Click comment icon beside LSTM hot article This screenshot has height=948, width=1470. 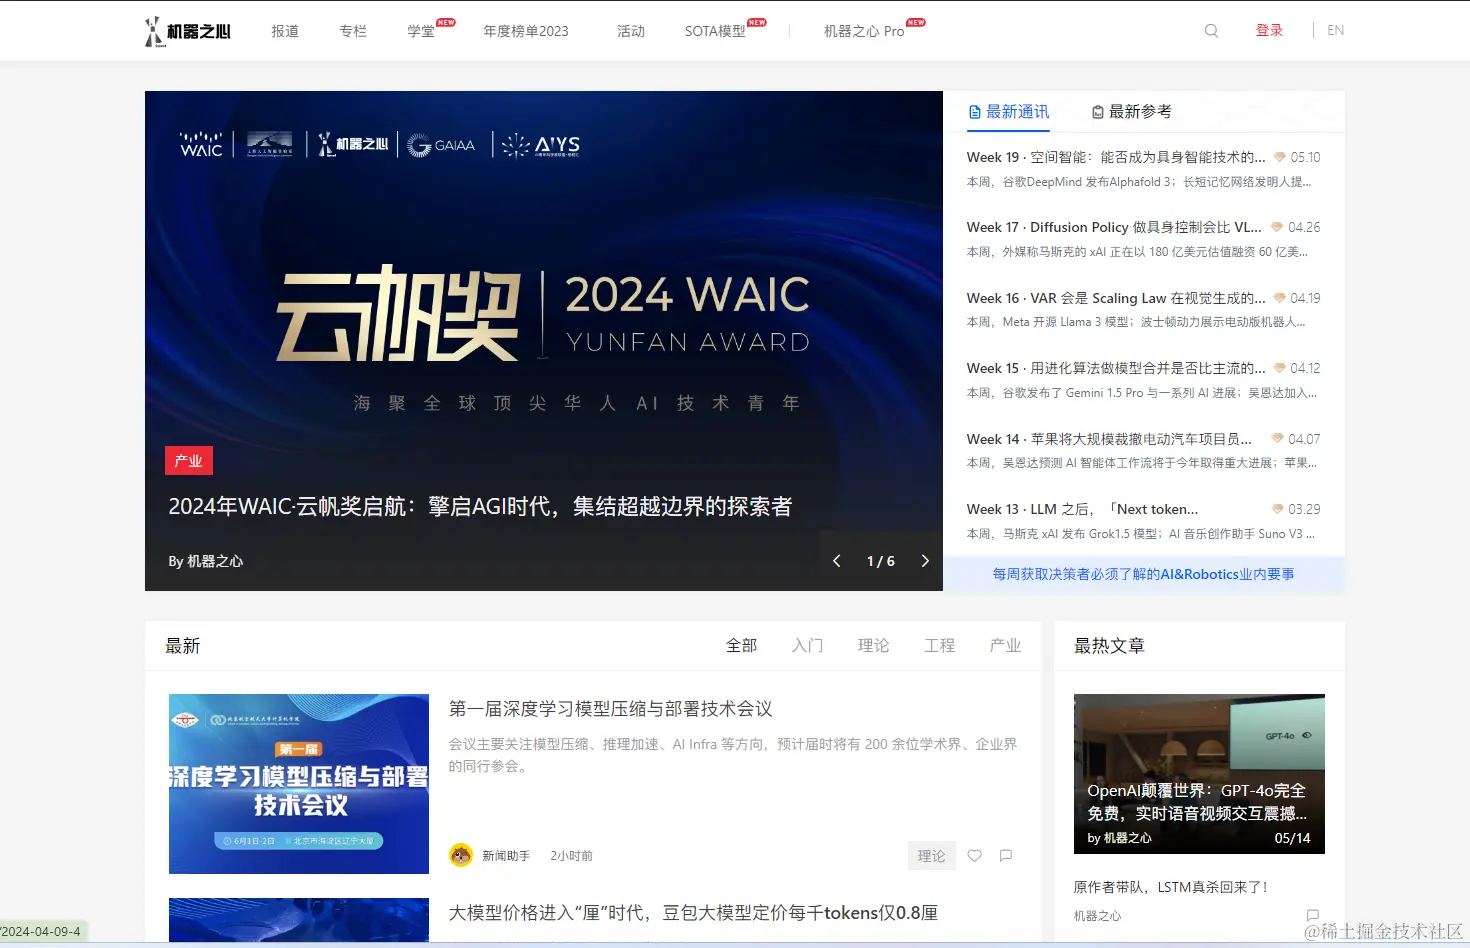click(1313, 915)
